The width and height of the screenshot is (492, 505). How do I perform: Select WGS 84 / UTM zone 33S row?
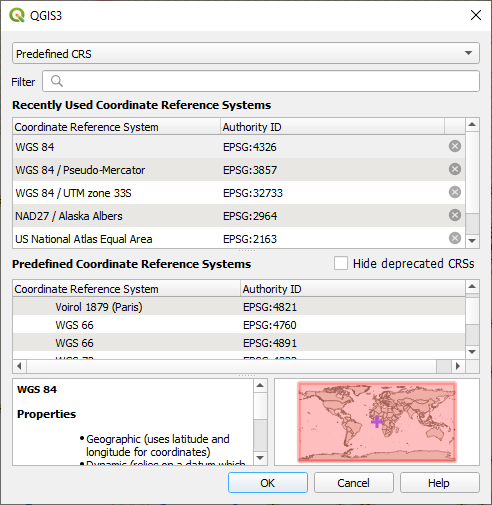pos(239,193)
